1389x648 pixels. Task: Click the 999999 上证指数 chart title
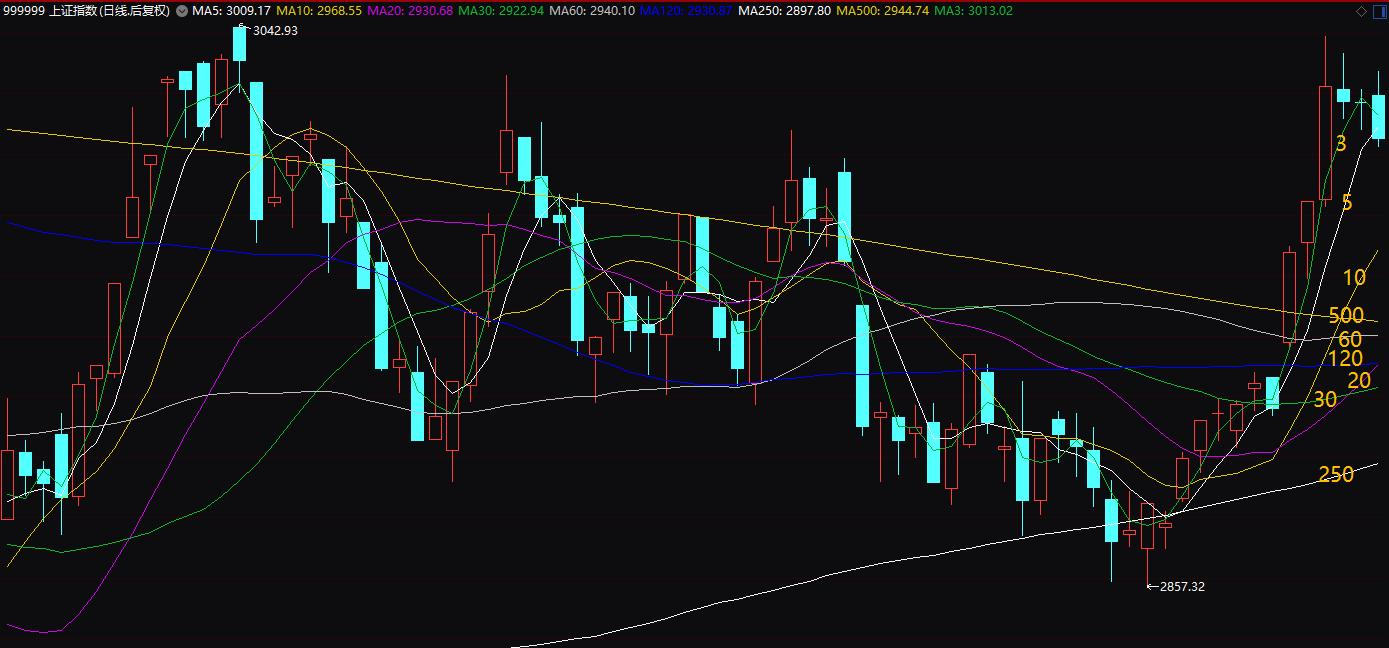tap(86, 11)
